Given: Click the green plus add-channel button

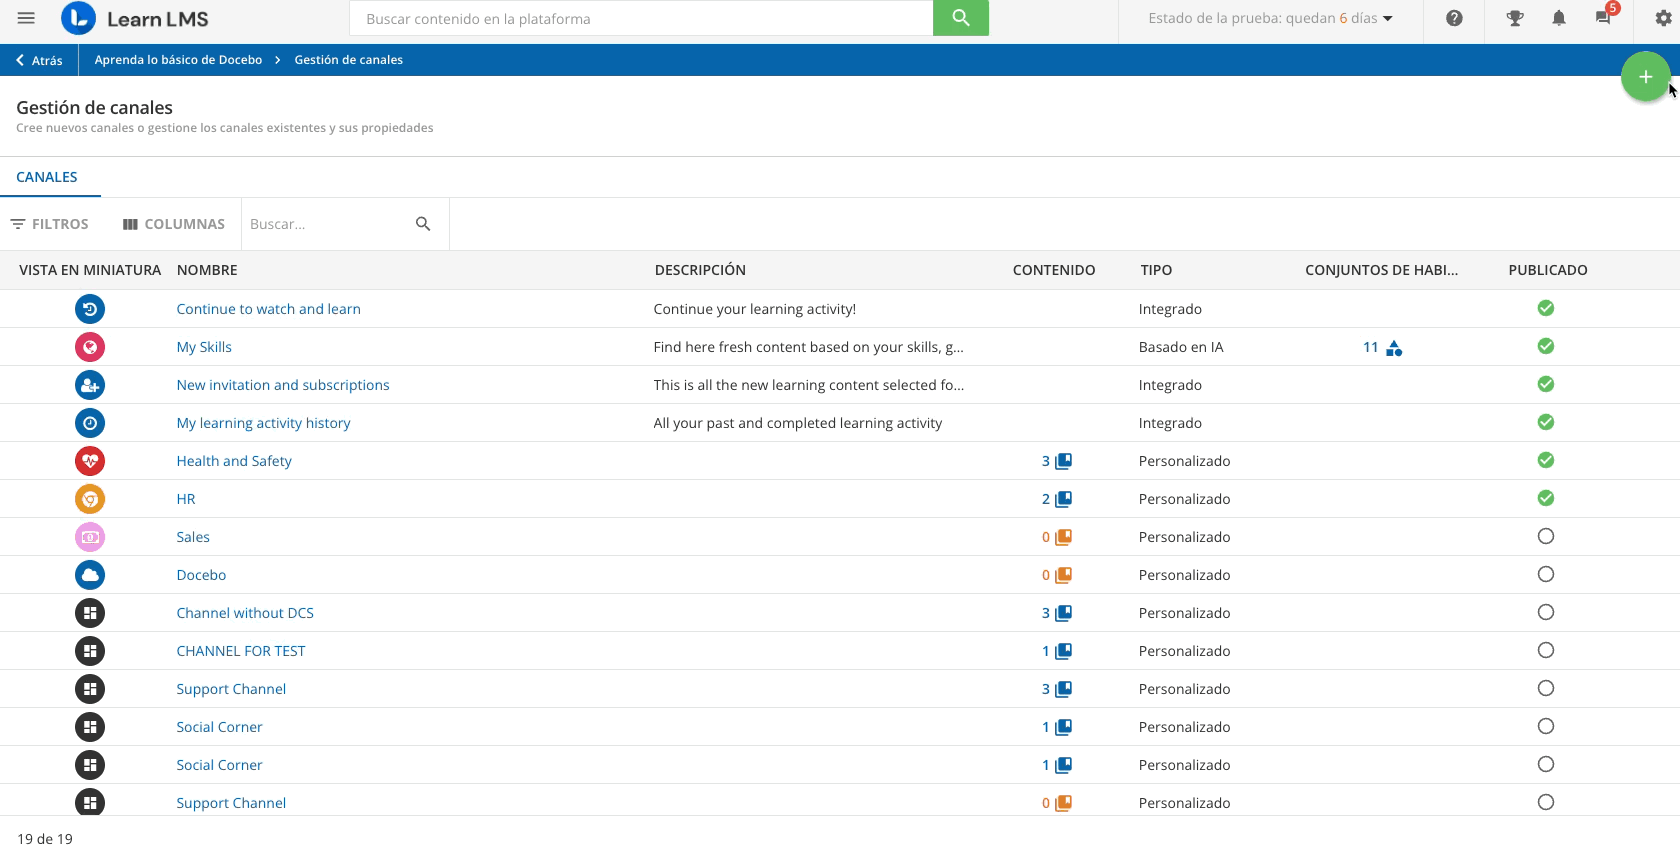Looking at the screenshot, I should pyautogui.click(x=1645, y=77).
